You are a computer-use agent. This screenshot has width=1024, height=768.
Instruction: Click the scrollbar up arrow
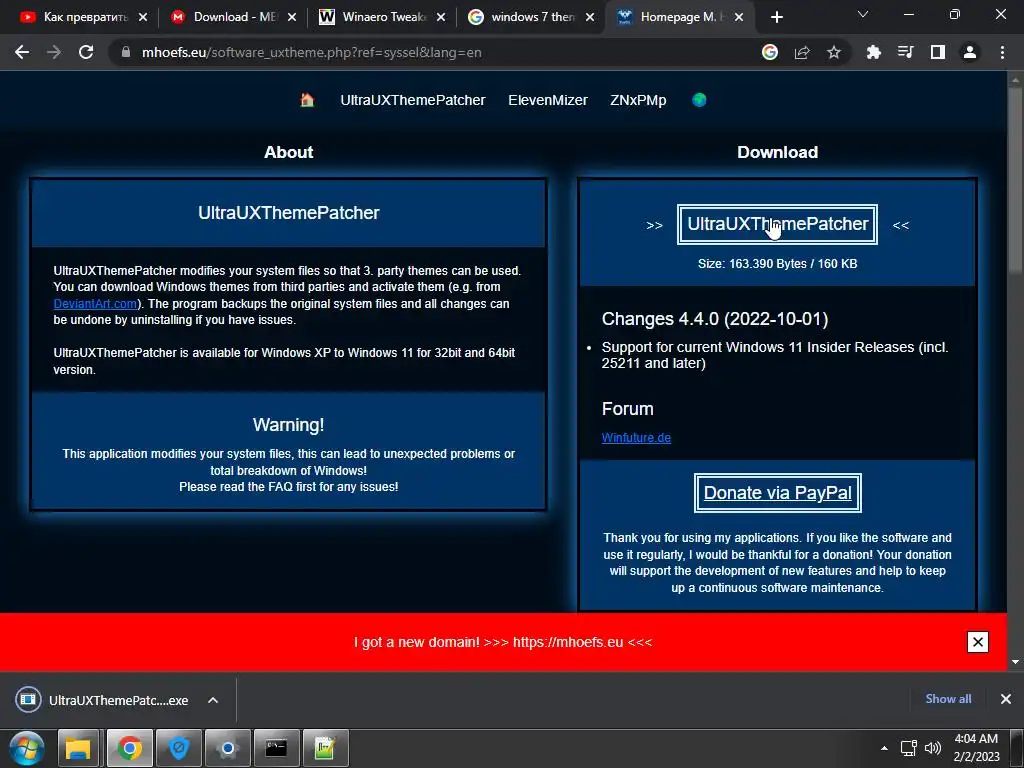click(x=1015, y=80)
